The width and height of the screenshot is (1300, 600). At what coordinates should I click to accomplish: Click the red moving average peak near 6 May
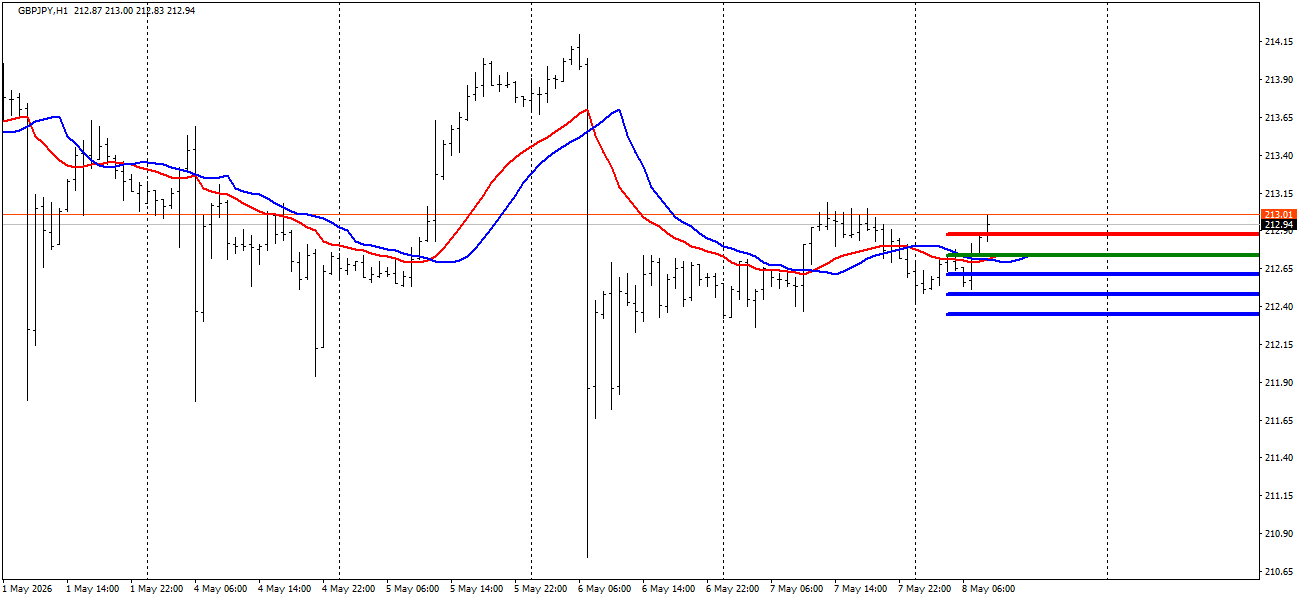click(587, 110)
